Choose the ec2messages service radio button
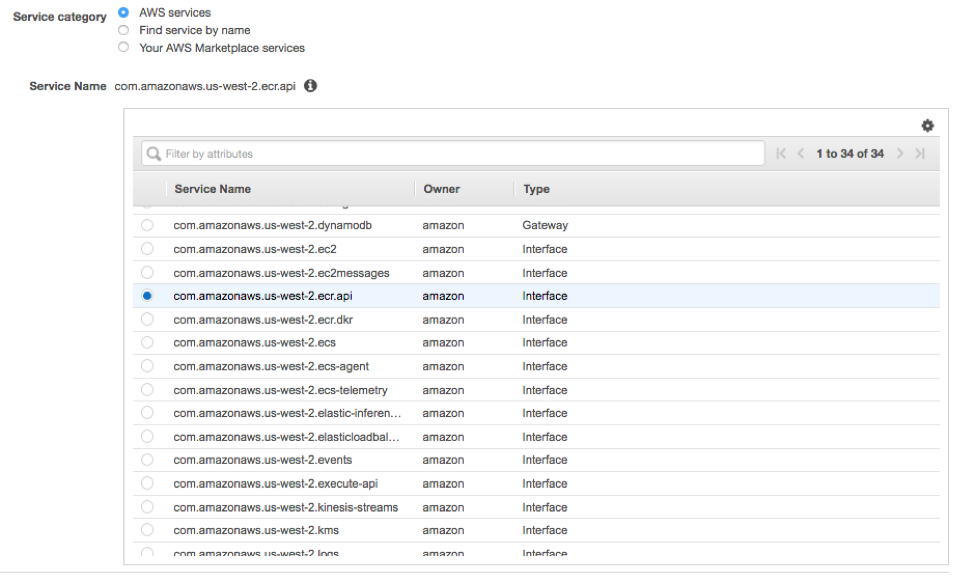Viewport: 974px width, 581px height. click(x=147, y=272)
